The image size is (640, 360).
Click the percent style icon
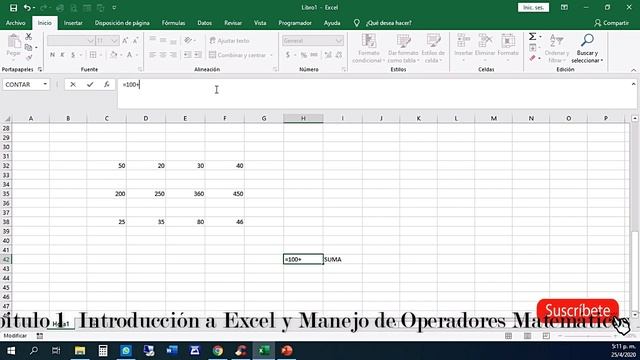pyautogui.click(x=304, y=55)
